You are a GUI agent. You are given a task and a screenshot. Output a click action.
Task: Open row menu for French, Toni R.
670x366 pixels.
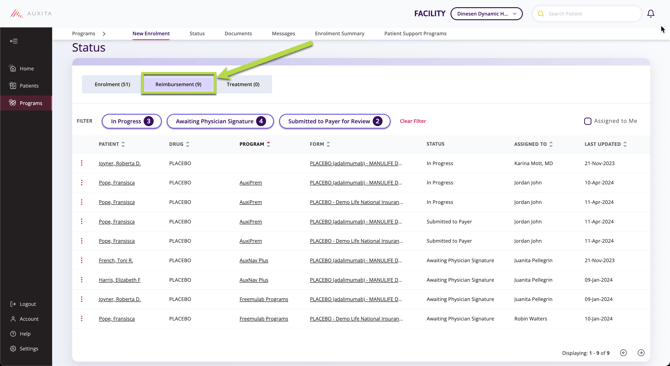(x=82, y=261)
